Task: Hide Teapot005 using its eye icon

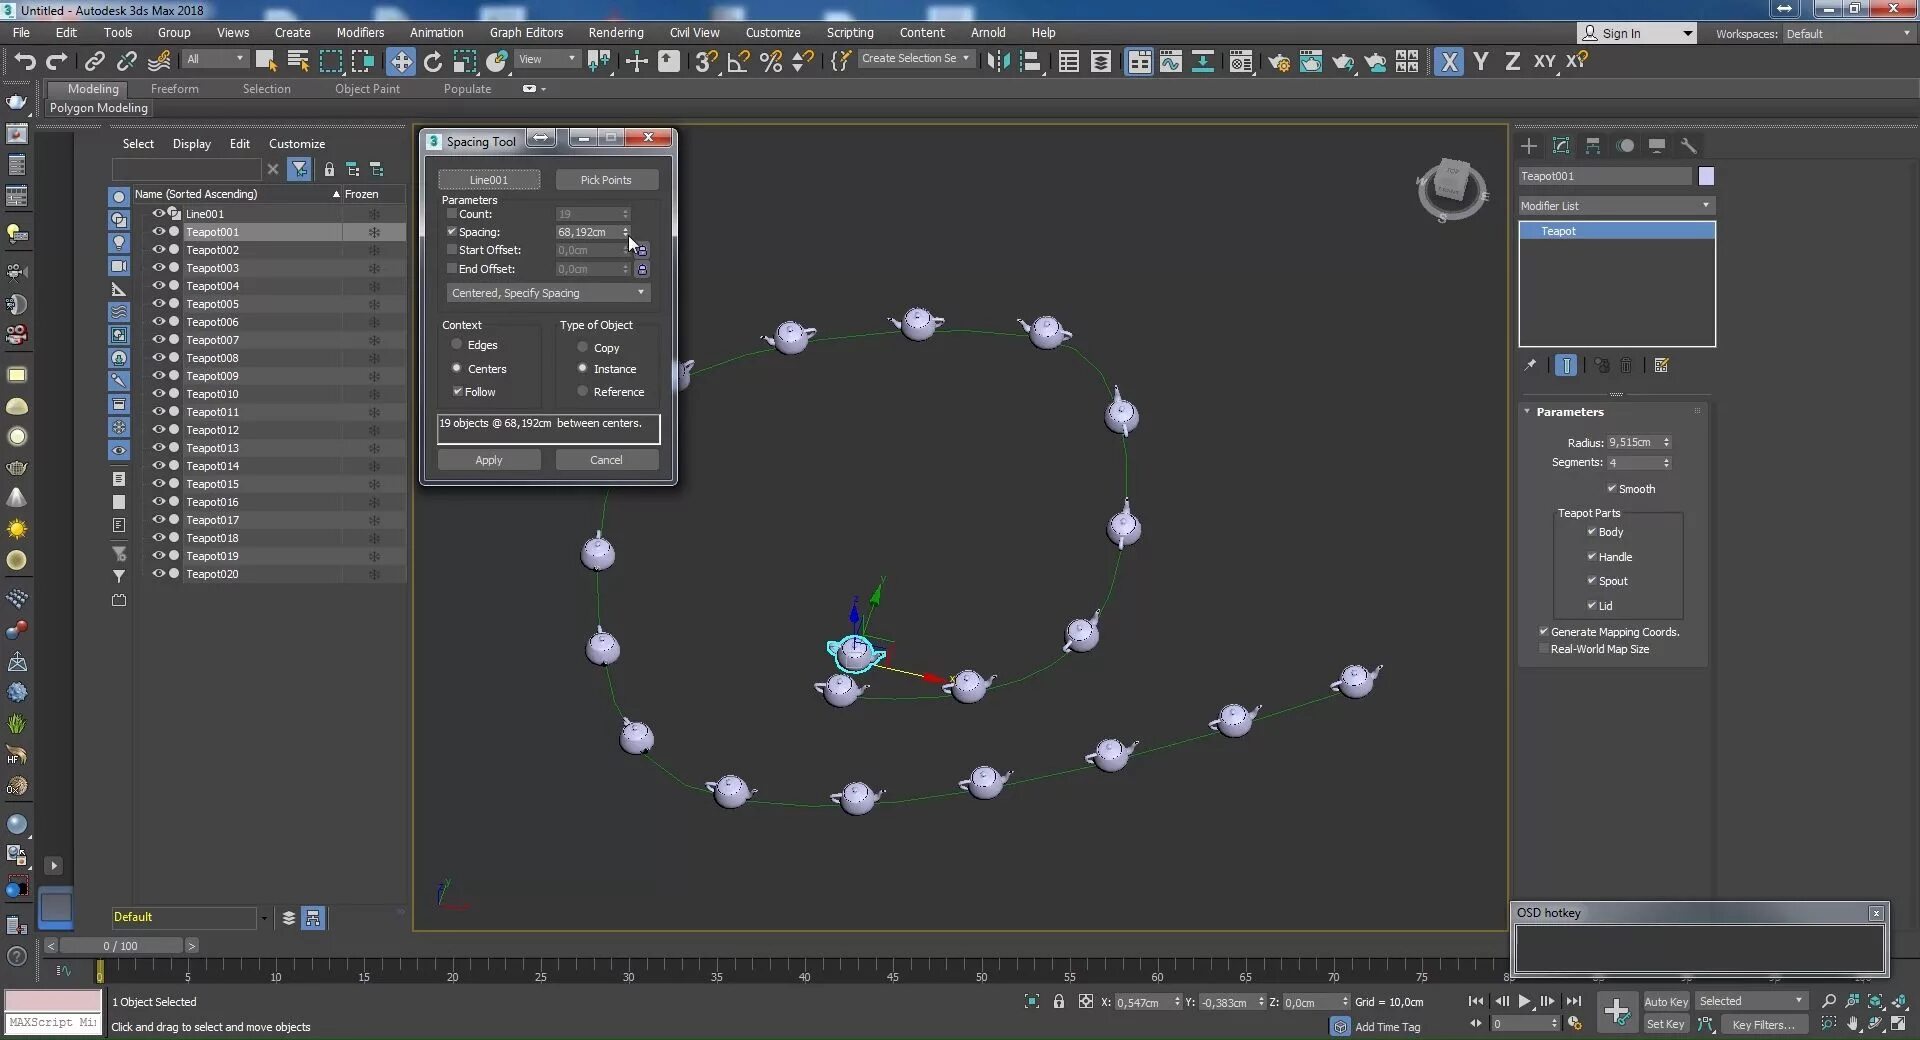Action: pyautogui.click(x=158, y=304)
